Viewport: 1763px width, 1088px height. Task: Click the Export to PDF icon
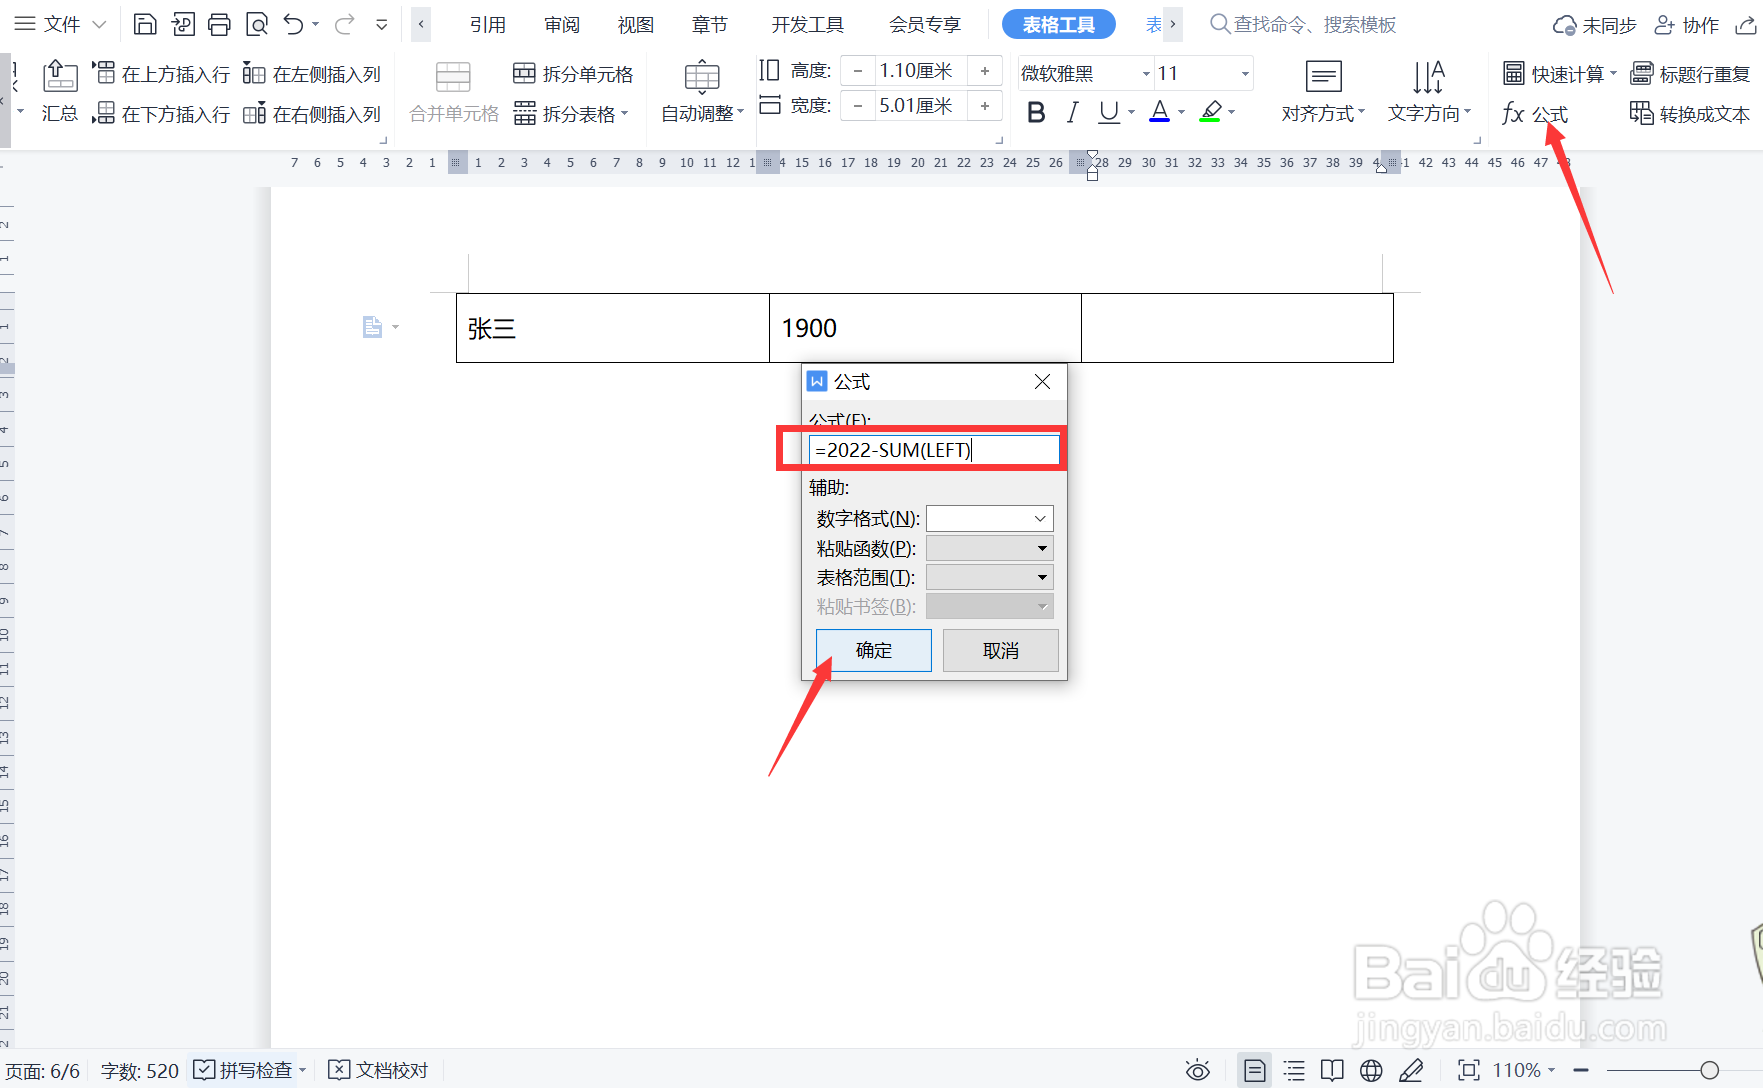point(182,24)
